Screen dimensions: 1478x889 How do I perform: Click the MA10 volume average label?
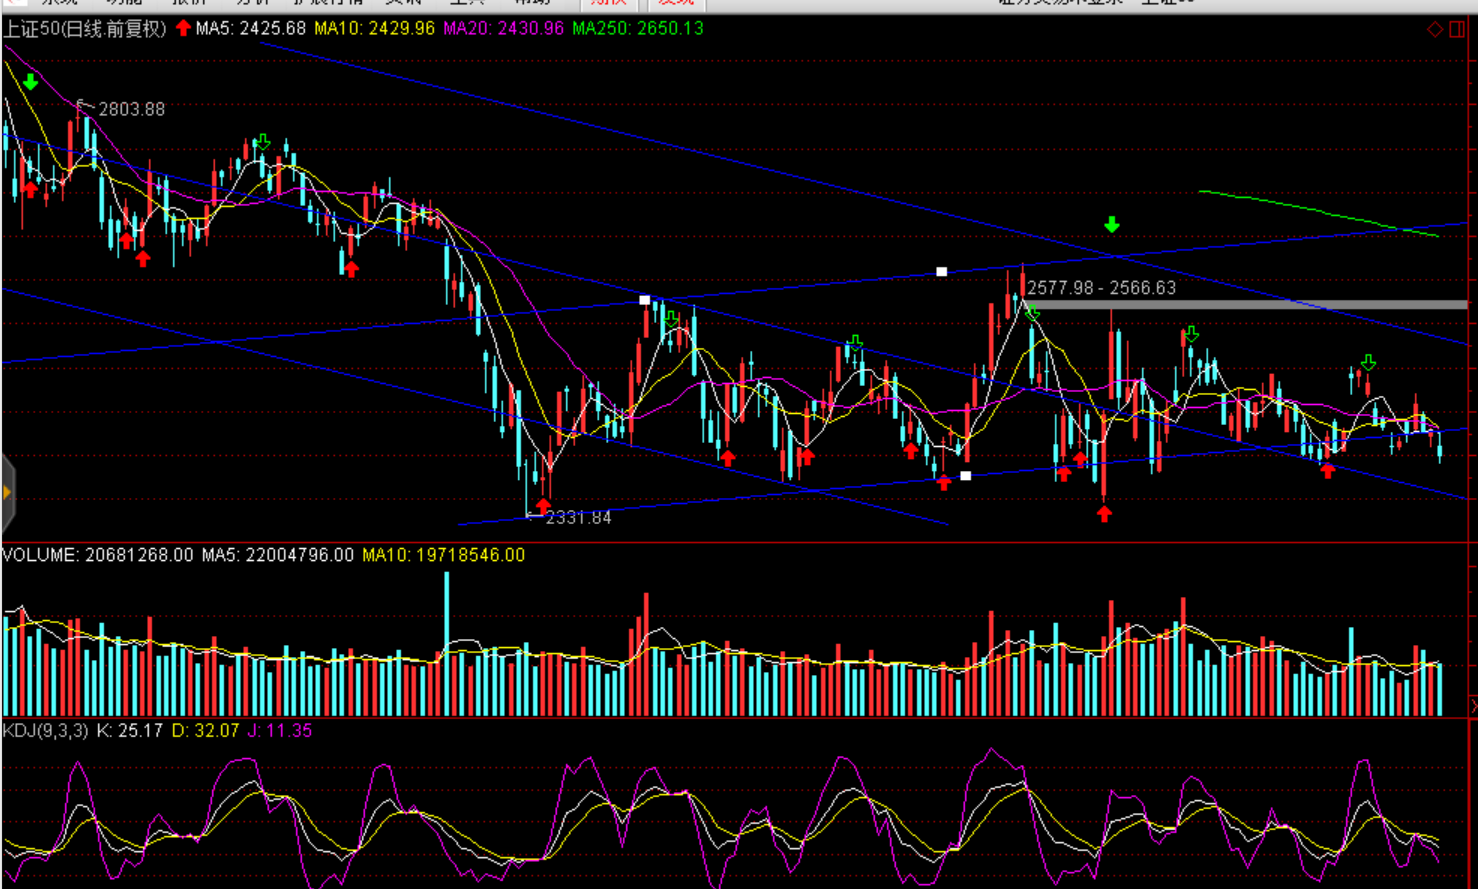(443, 555)
